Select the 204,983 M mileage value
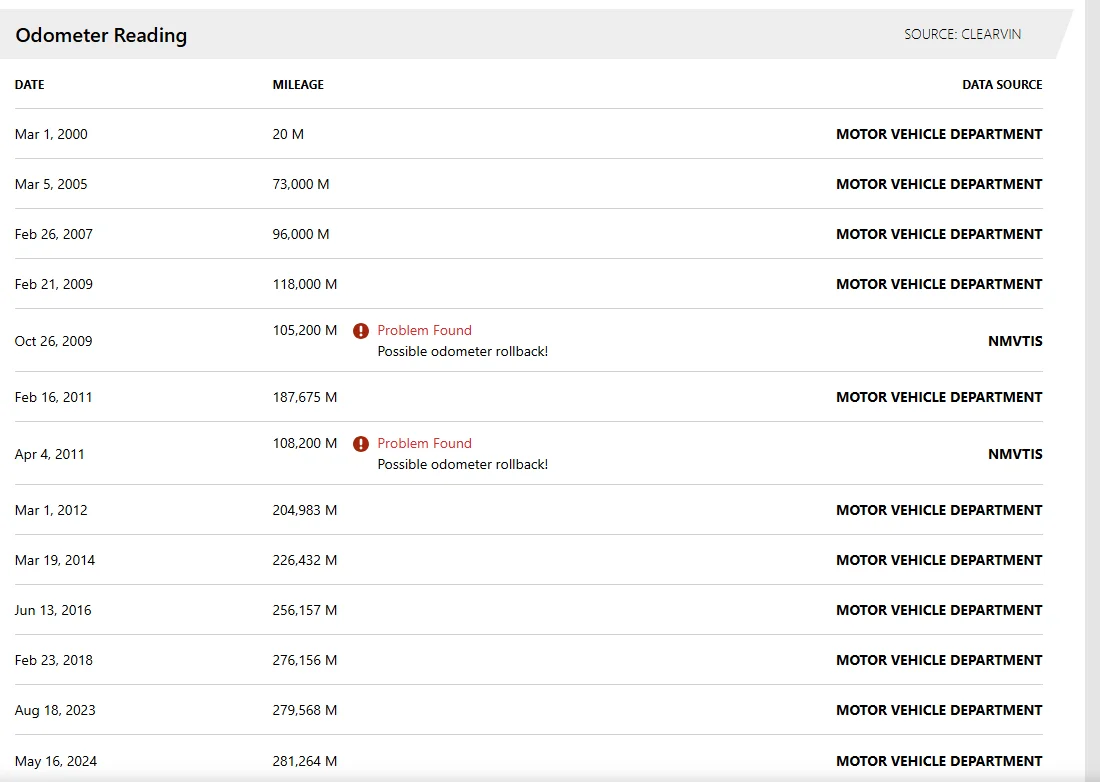Screen dimensions: 1100x782 tap(305, 510)
